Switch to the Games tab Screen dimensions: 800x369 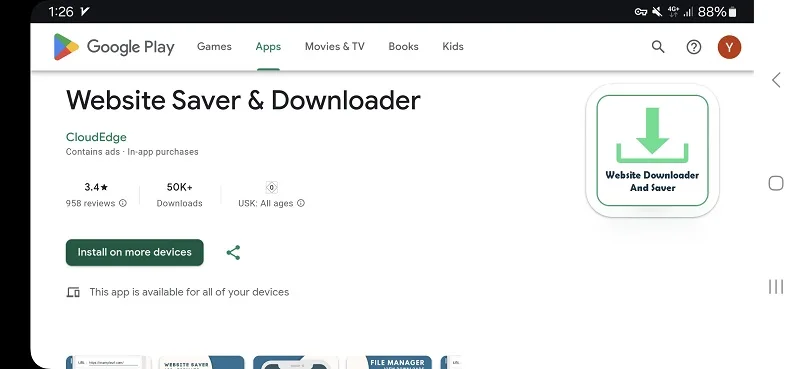[x=214, y=46]
